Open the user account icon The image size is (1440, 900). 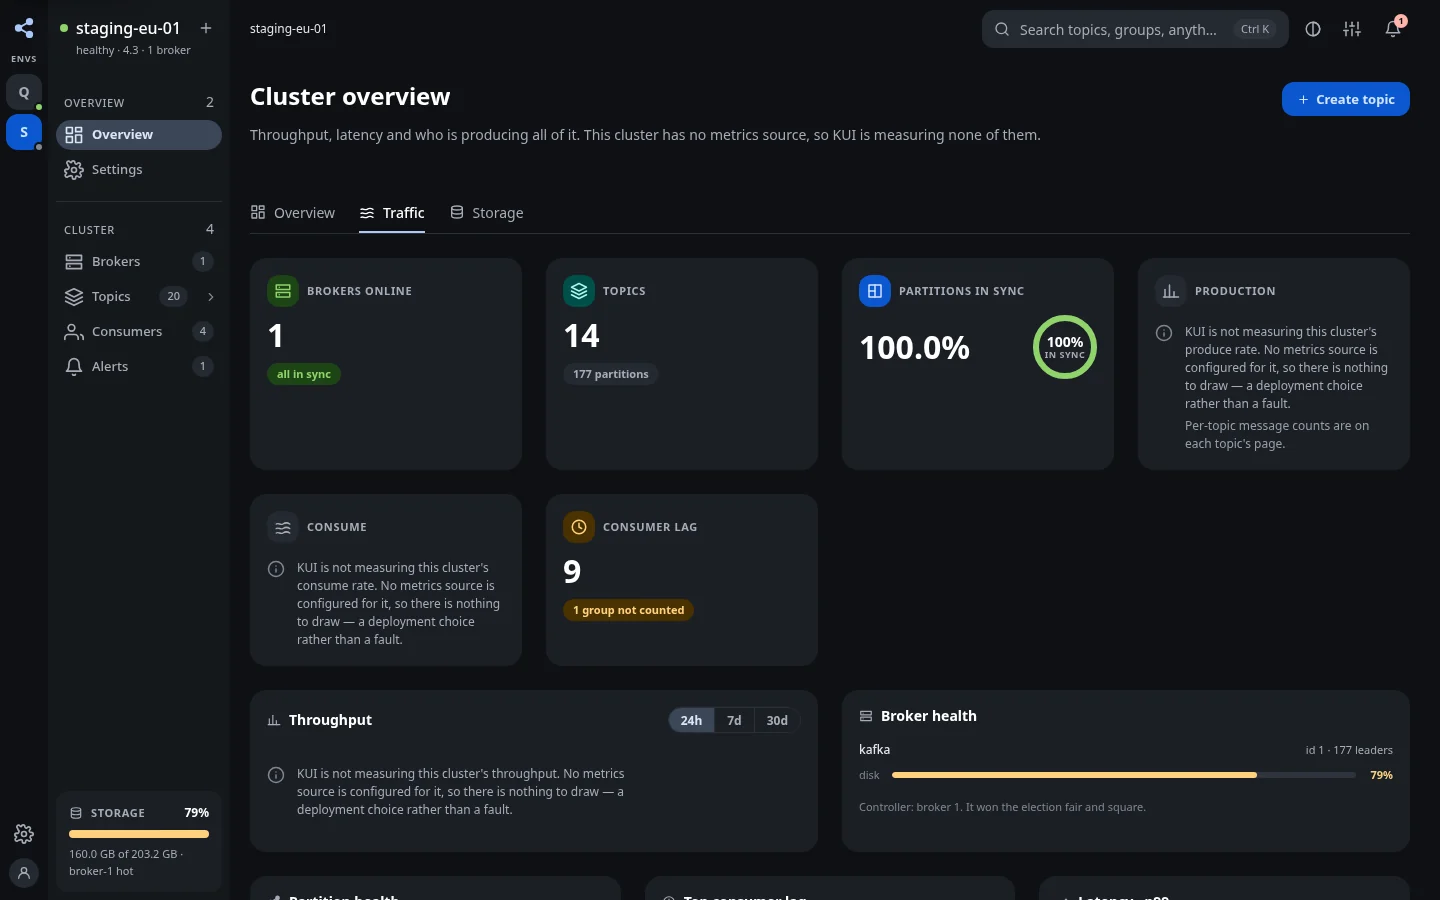[24, 873]
